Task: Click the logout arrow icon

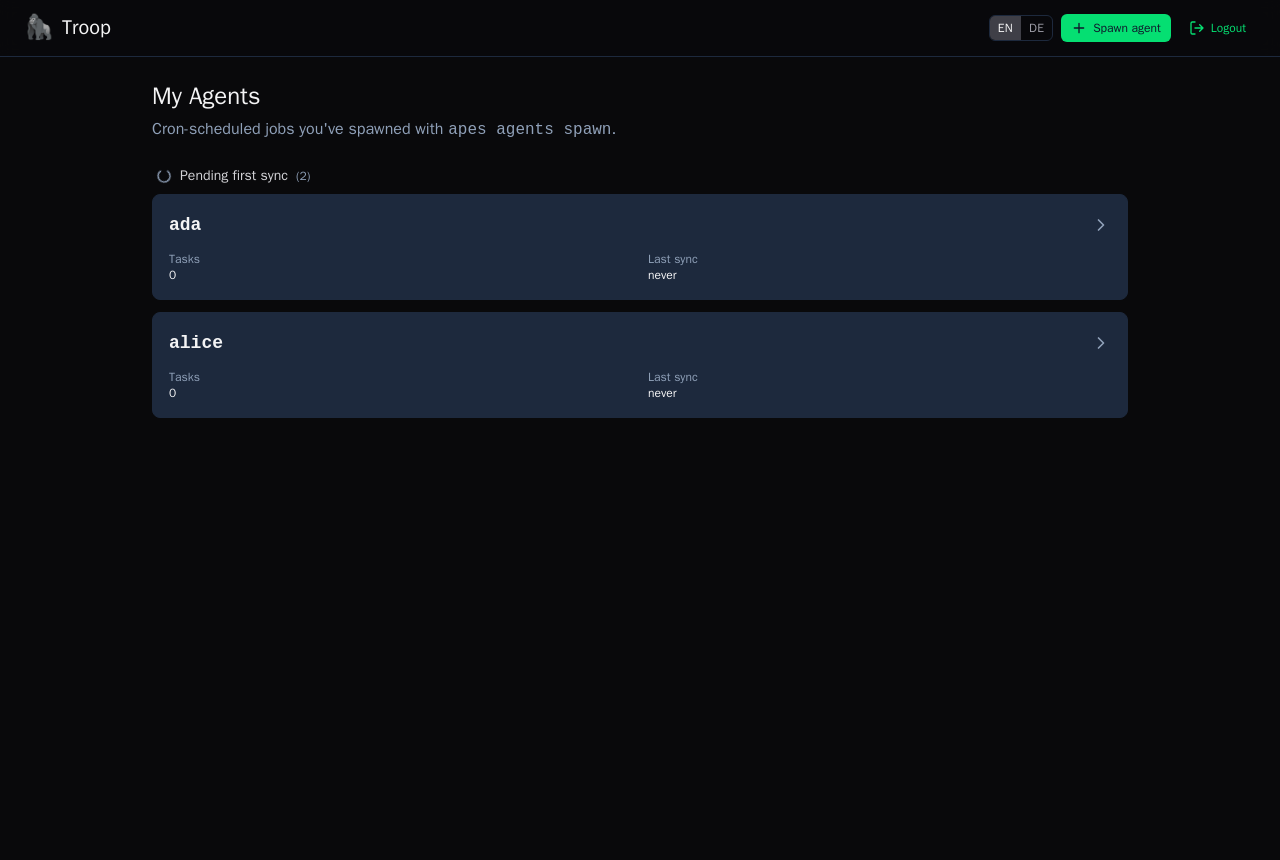Action: tap(1197, 28)
